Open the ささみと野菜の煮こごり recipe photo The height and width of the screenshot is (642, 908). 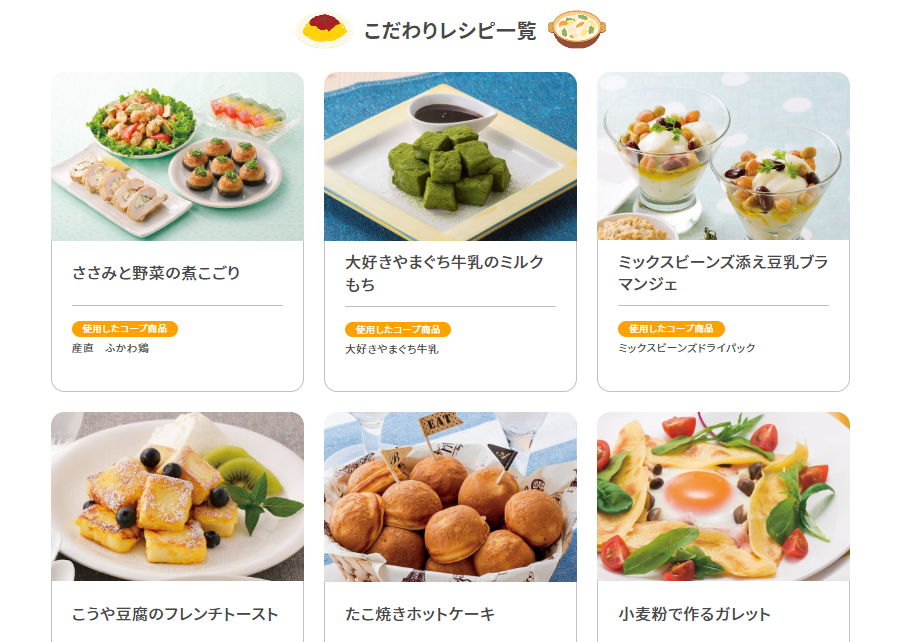coord(177,156)
